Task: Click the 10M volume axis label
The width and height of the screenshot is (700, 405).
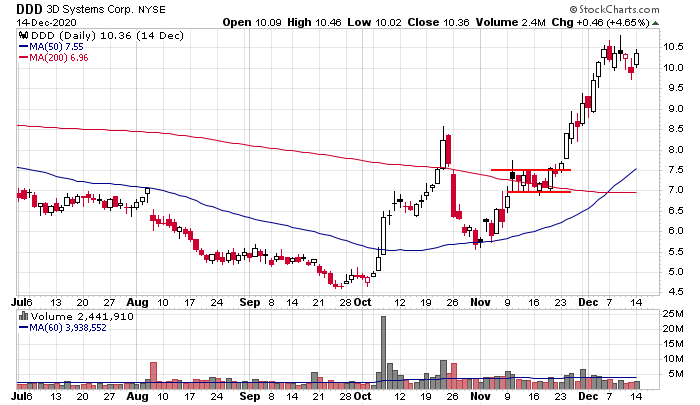Action: [673, 359]
